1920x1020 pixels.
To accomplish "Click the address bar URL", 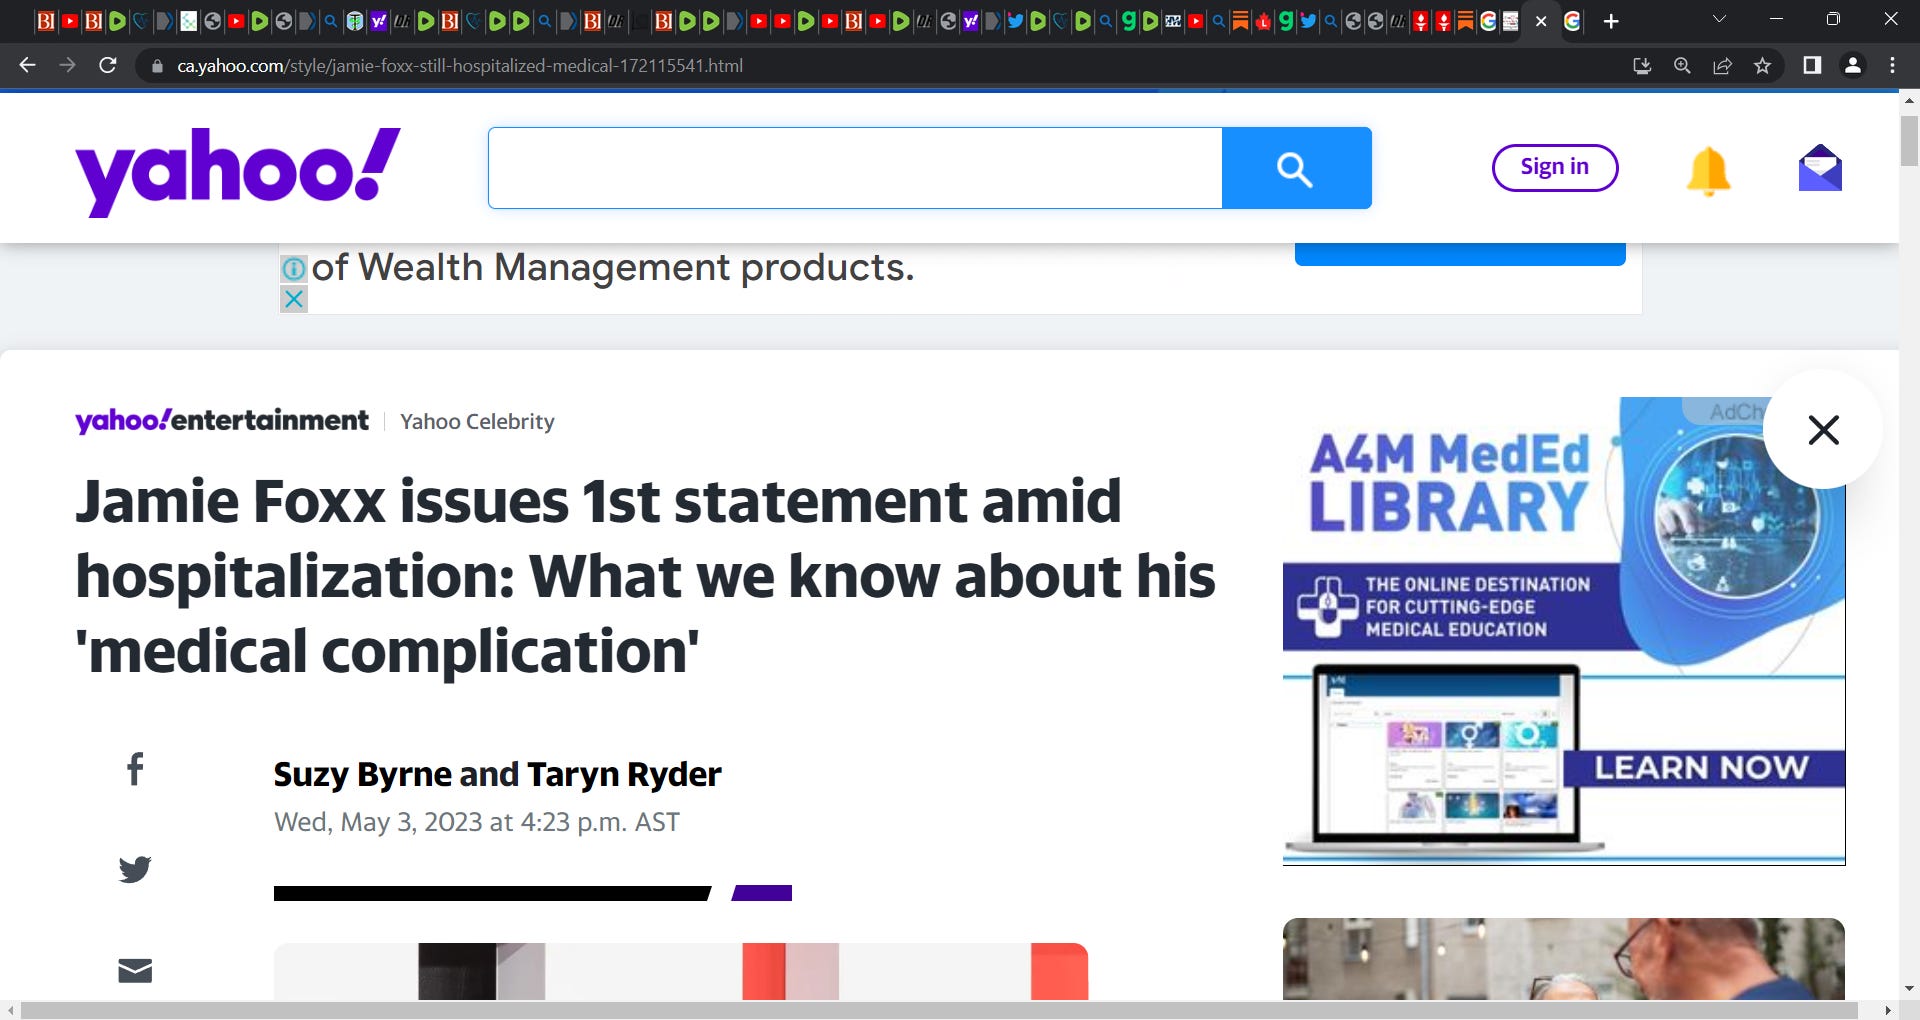I will click(460, 66).
